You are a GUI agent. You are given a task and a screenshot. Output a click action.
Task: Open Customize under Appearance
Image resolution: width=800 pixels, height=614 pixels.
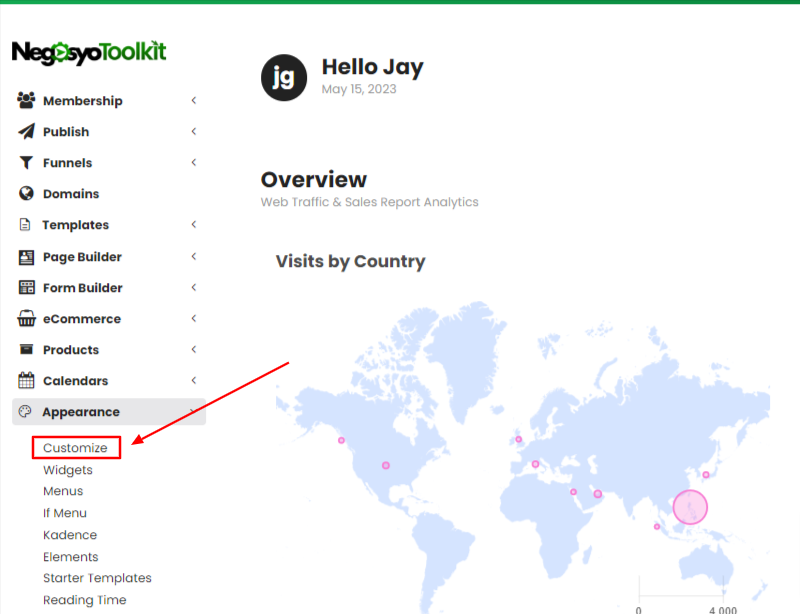click(x=76, y=448)
